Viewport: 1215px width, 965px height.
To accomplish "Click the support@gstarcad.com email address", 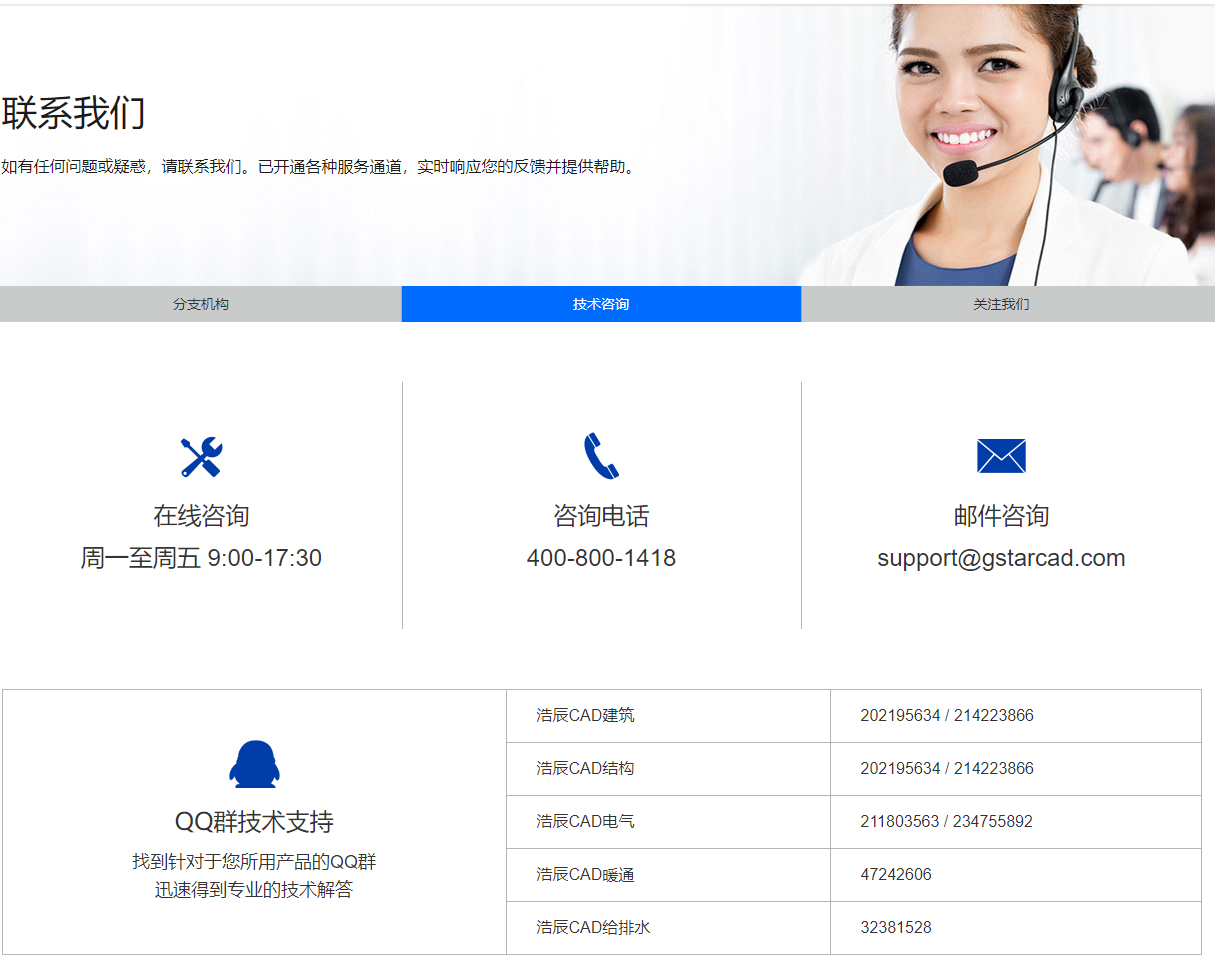I will pos(1001,558).
